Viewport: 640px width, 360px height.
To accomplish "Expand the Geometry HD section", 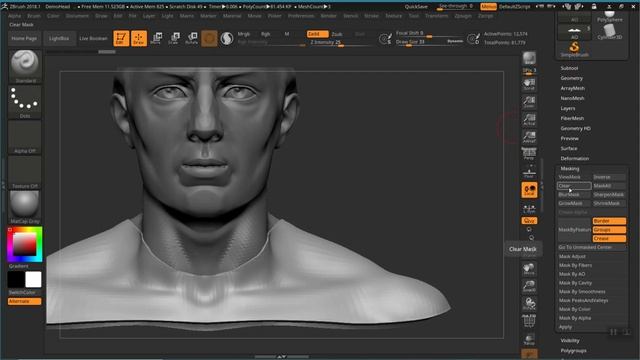I will point(576,129).
